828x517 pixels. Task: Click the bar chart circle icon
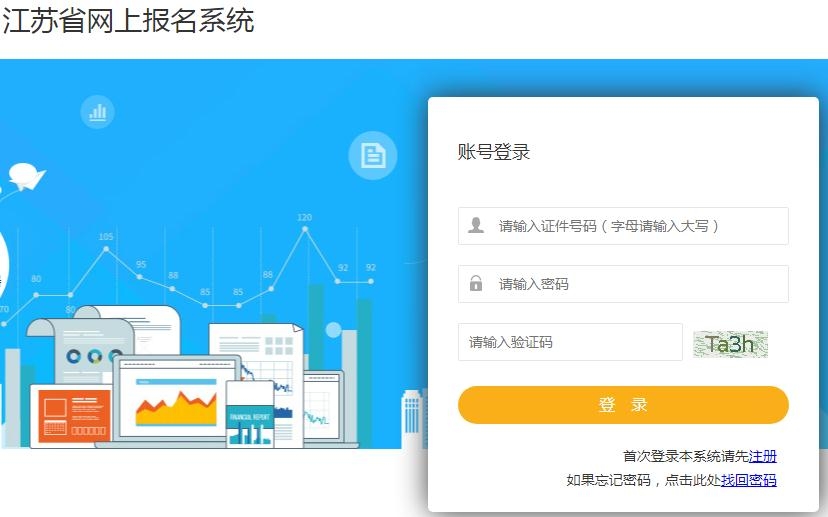[x=98, y=112]
